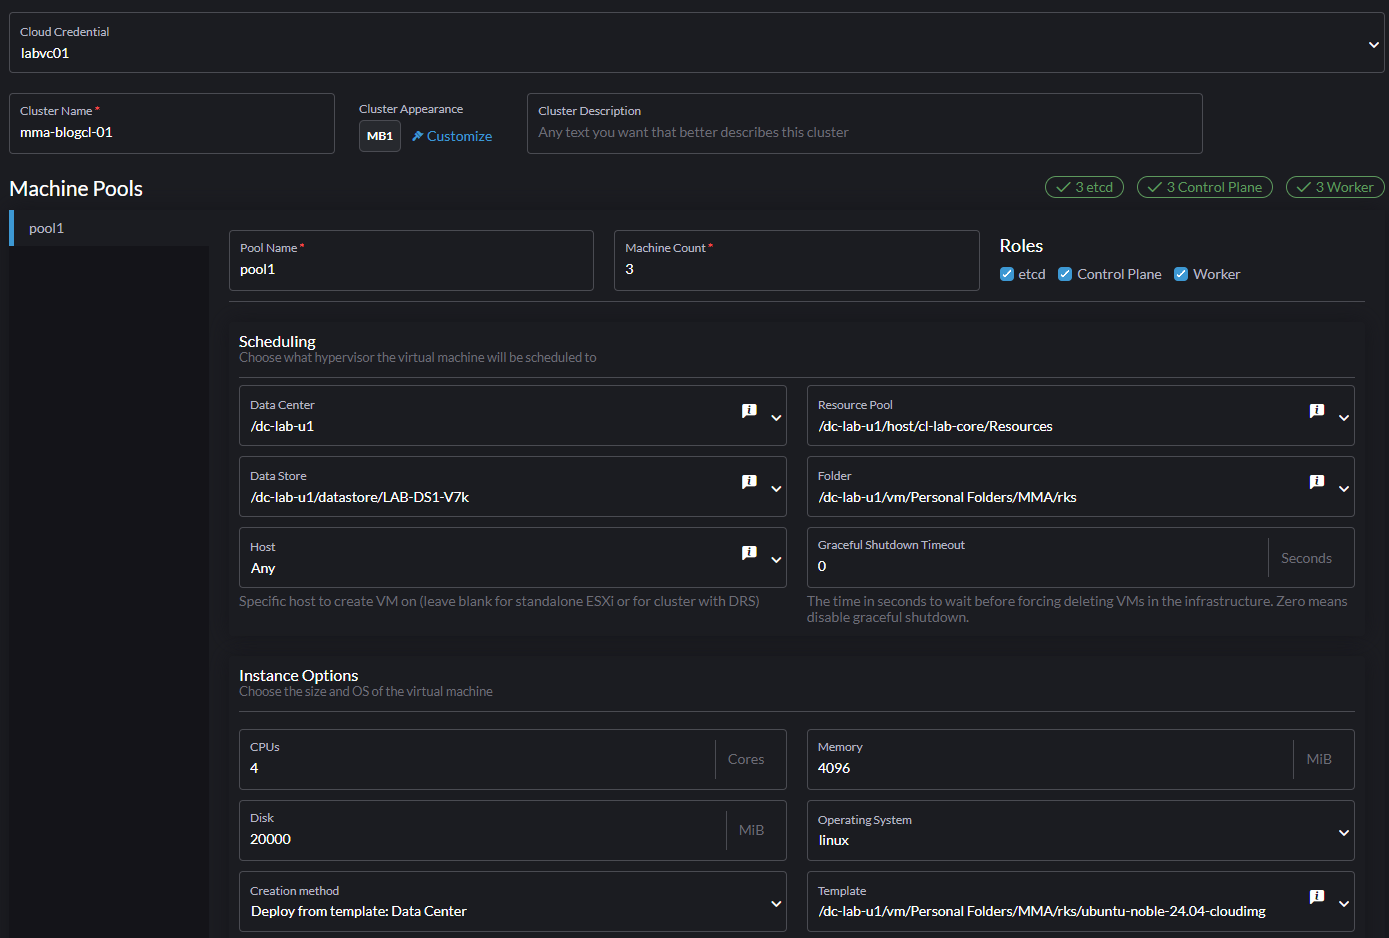Screen dimensions: 1389x938
Task: Click the pin icon next to Customize
Action: coord(418,136)
